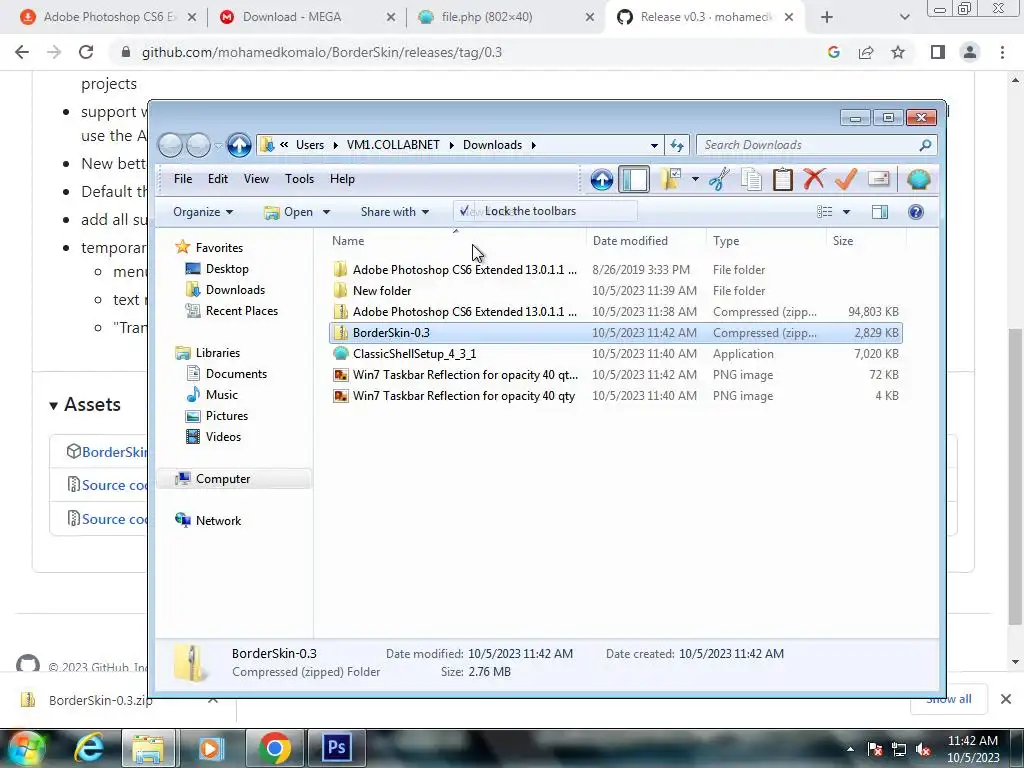Click the Open button in command bar
This screenshot has height=768, width=1024.
pyautogui.click(x=291, y=212)
